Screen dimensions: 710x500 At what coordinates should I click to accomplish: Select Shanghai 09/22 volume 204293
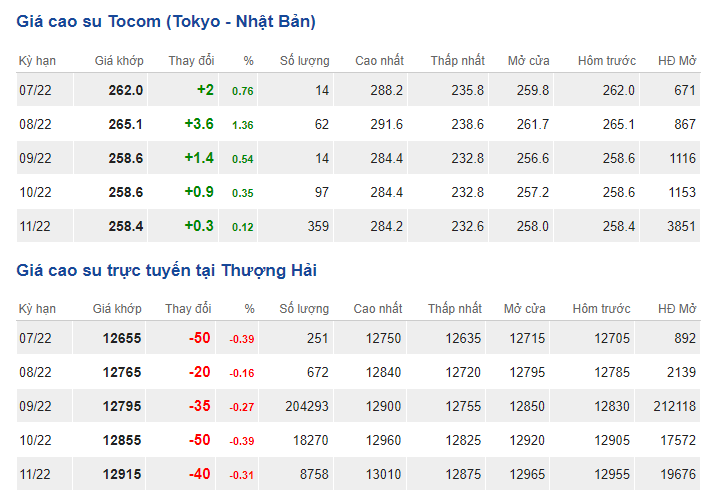[x=307, y=406]
